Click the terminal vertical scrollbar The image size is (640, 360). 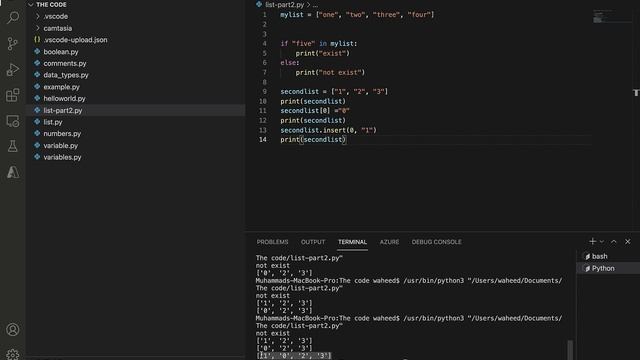click(x=570, y=349)
